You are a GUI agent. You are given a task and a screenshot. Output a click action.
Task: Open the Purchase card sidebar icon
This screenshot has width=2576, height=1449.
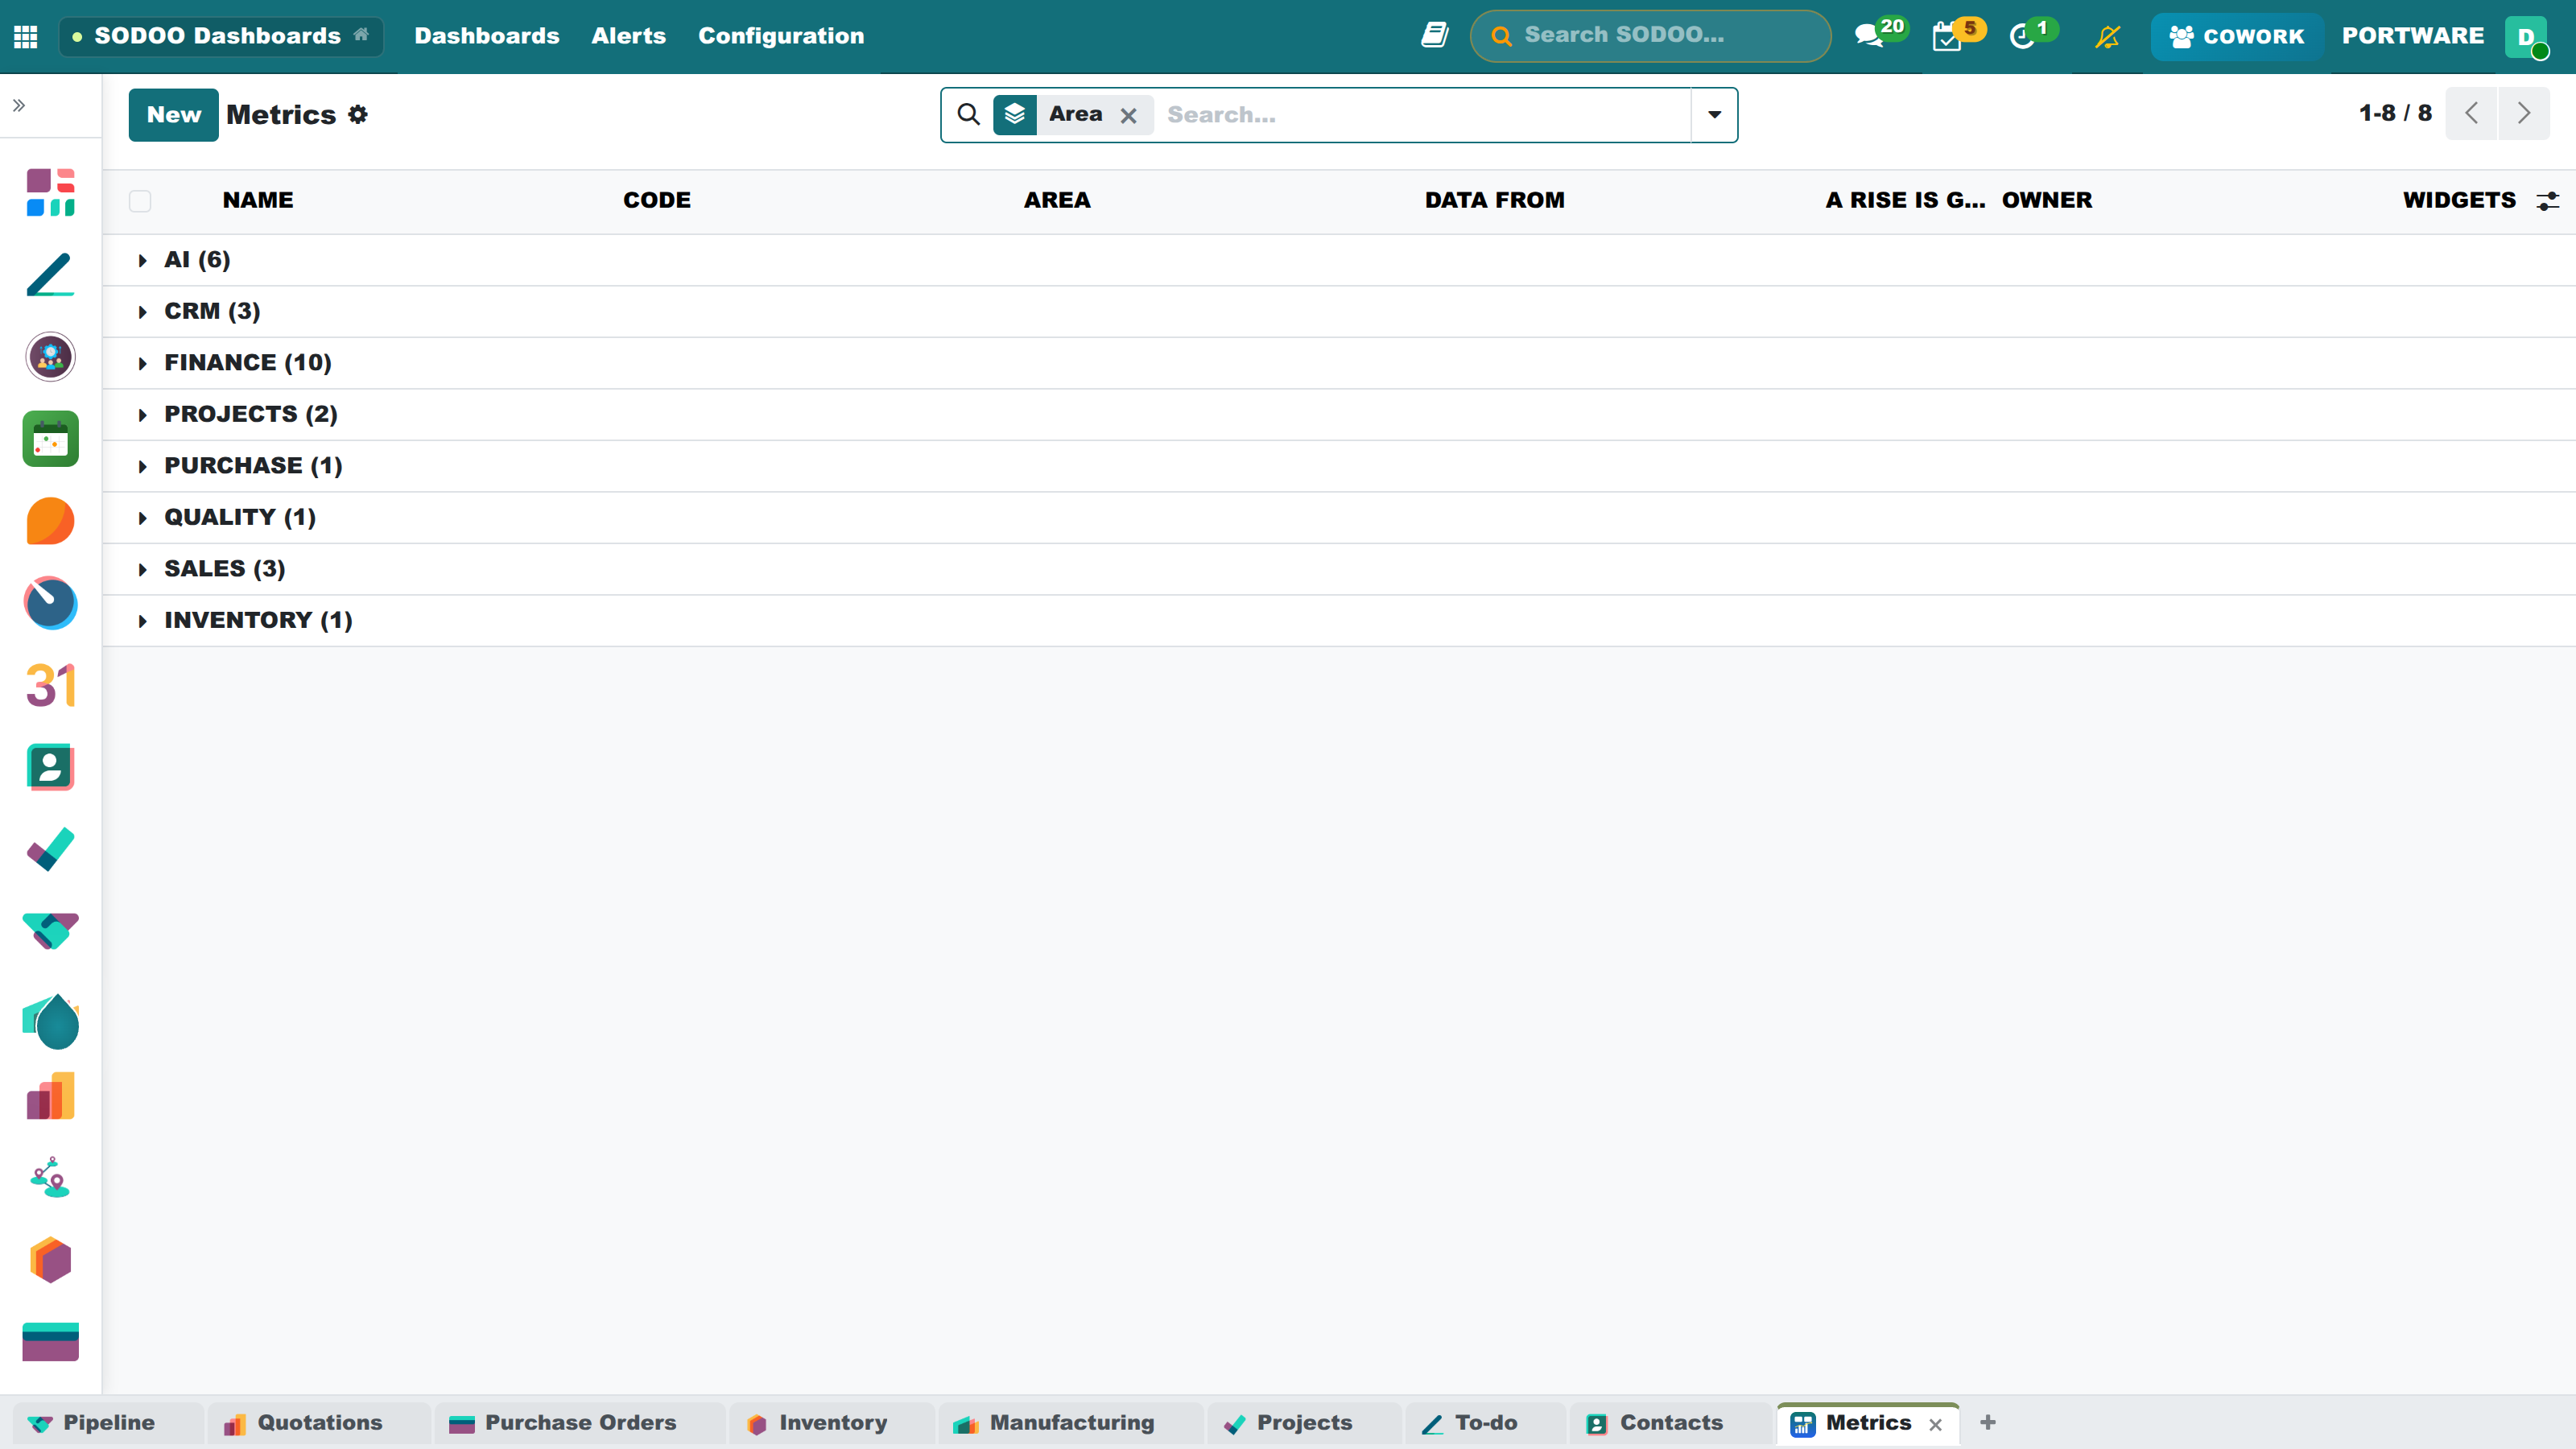50,1342
